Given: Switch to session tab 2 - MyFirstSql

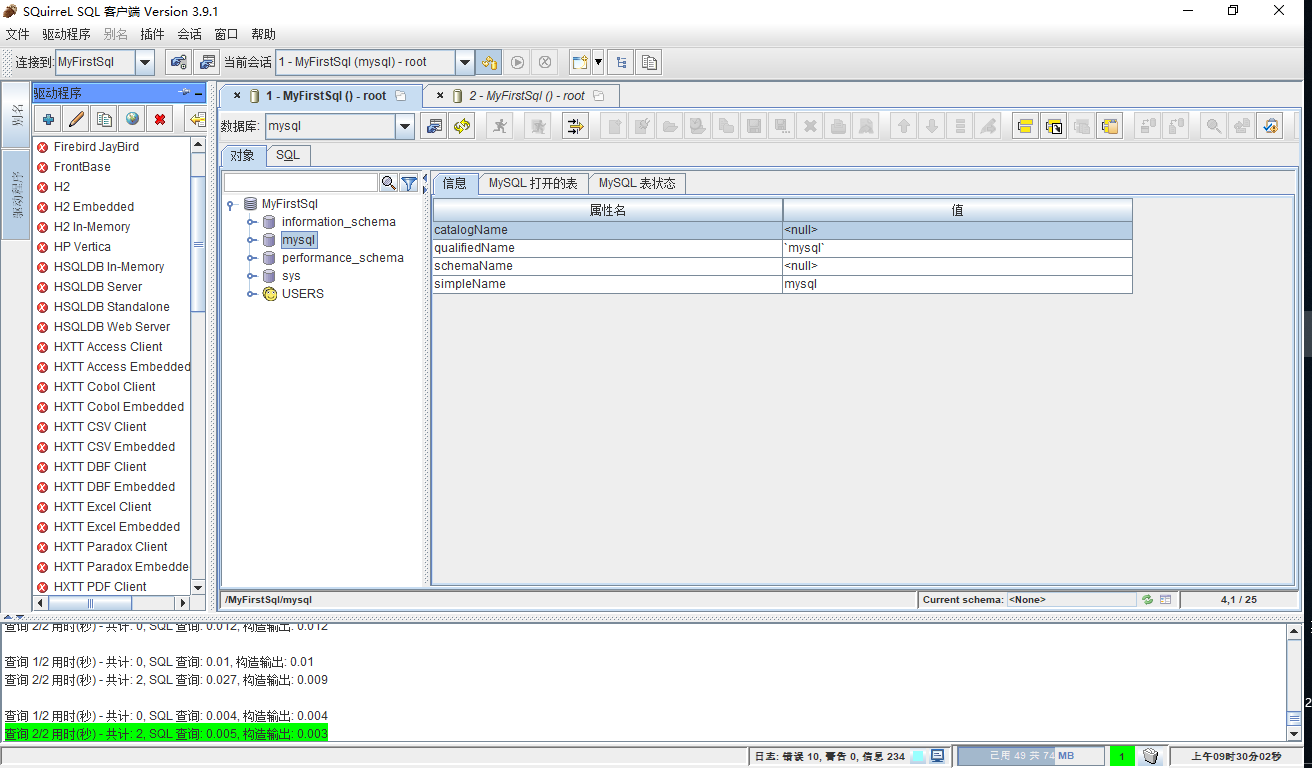Looking at the screenshot, I should pos(521,96).
